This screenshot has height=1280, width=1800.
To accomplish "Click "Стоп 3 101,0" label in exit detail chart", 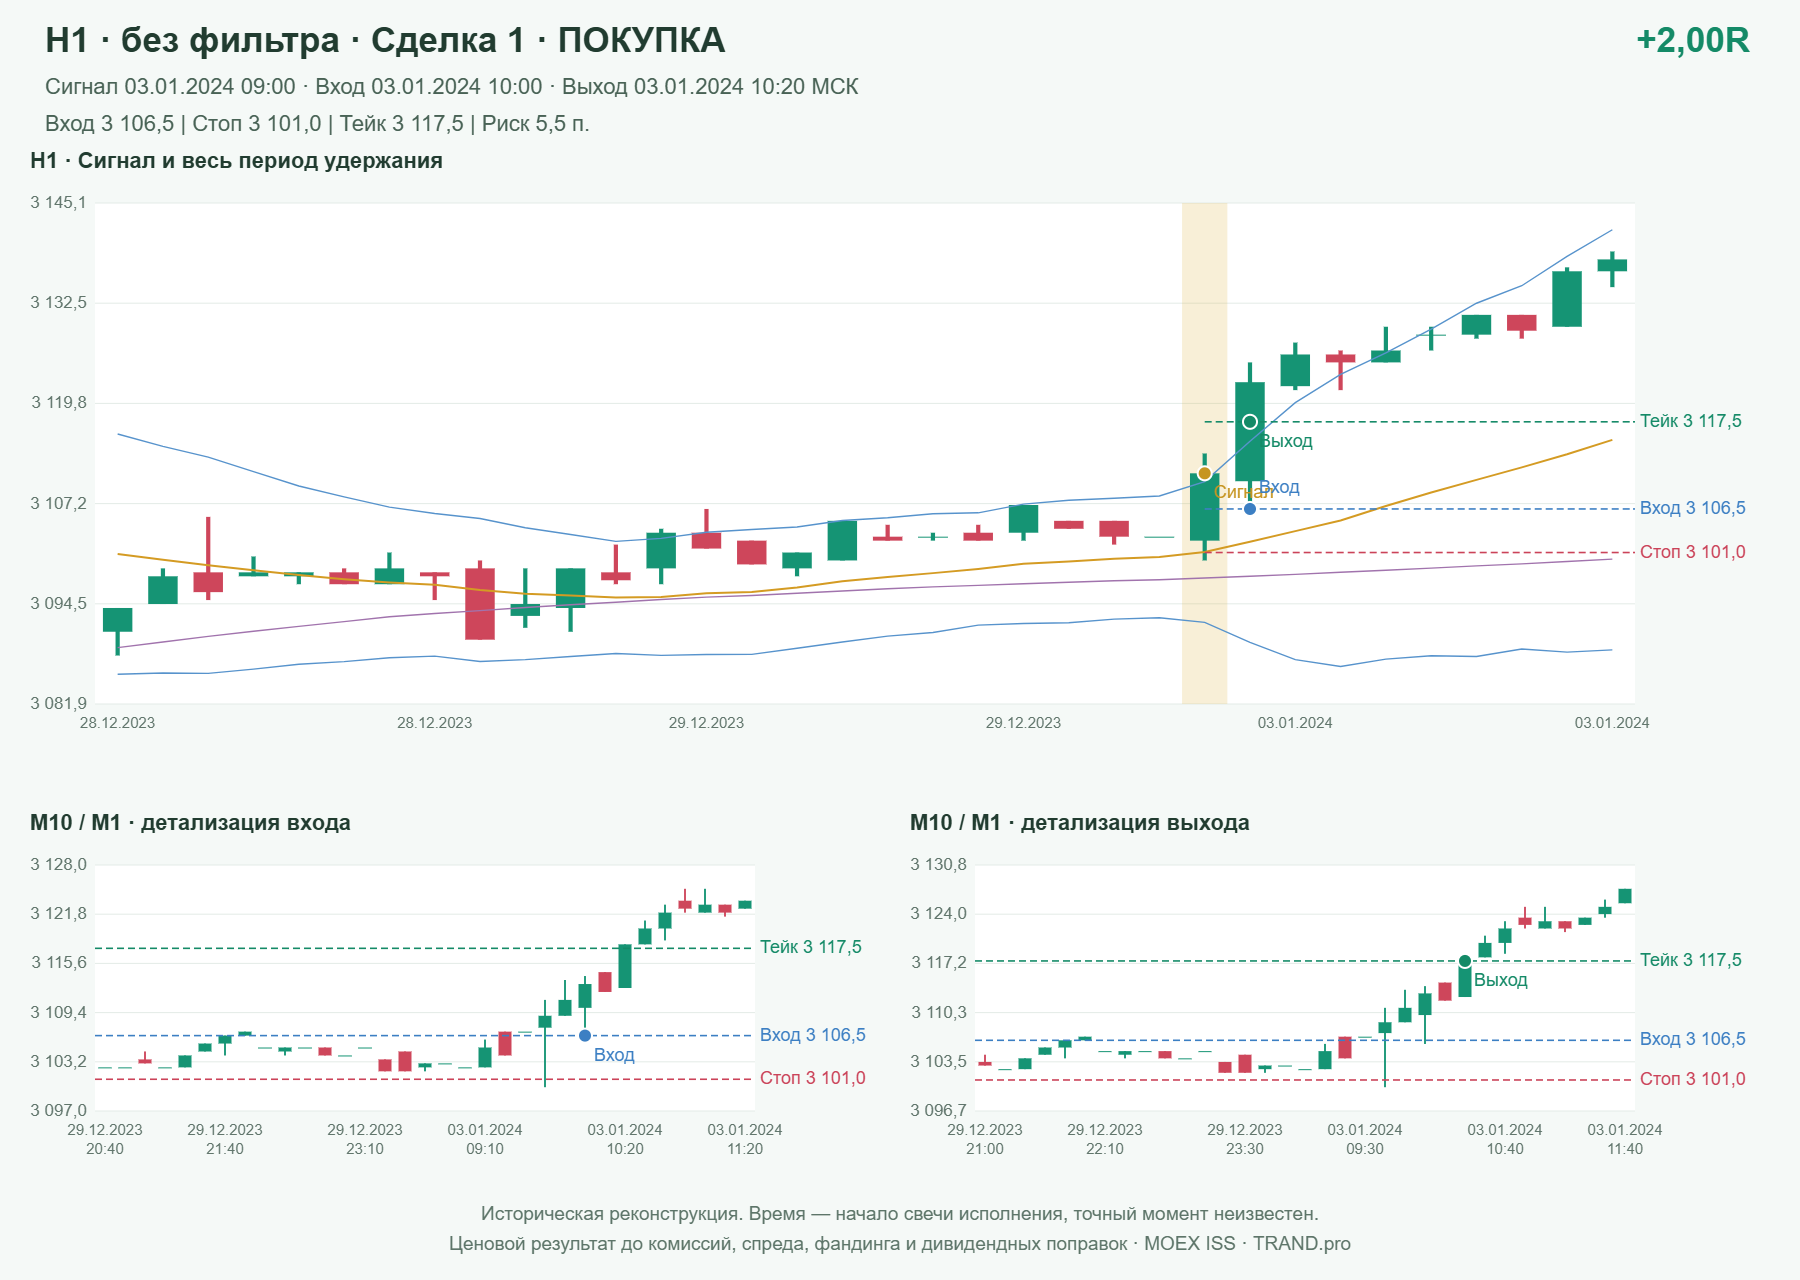I will click(1693, 1079).
